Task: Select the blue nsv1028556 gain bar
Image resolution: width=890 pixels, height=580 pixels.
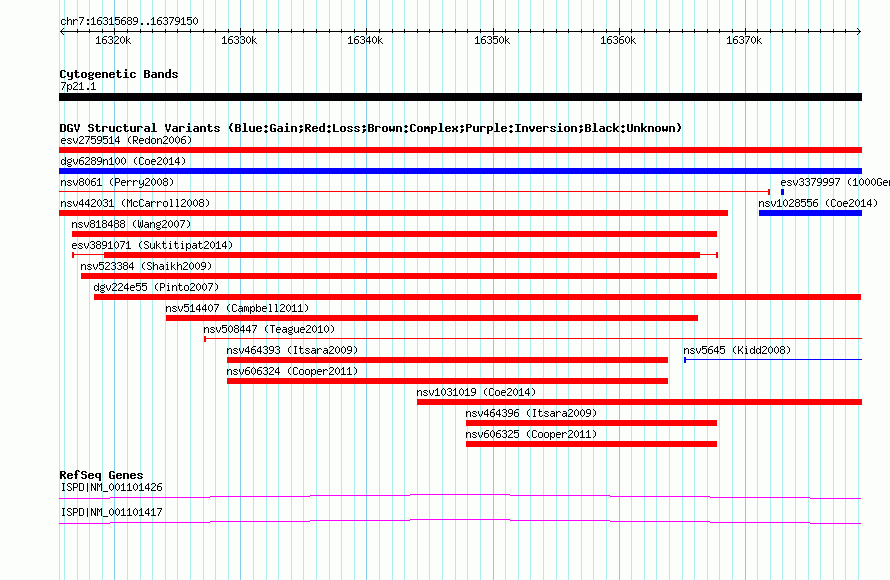Action: coord(811,213)
